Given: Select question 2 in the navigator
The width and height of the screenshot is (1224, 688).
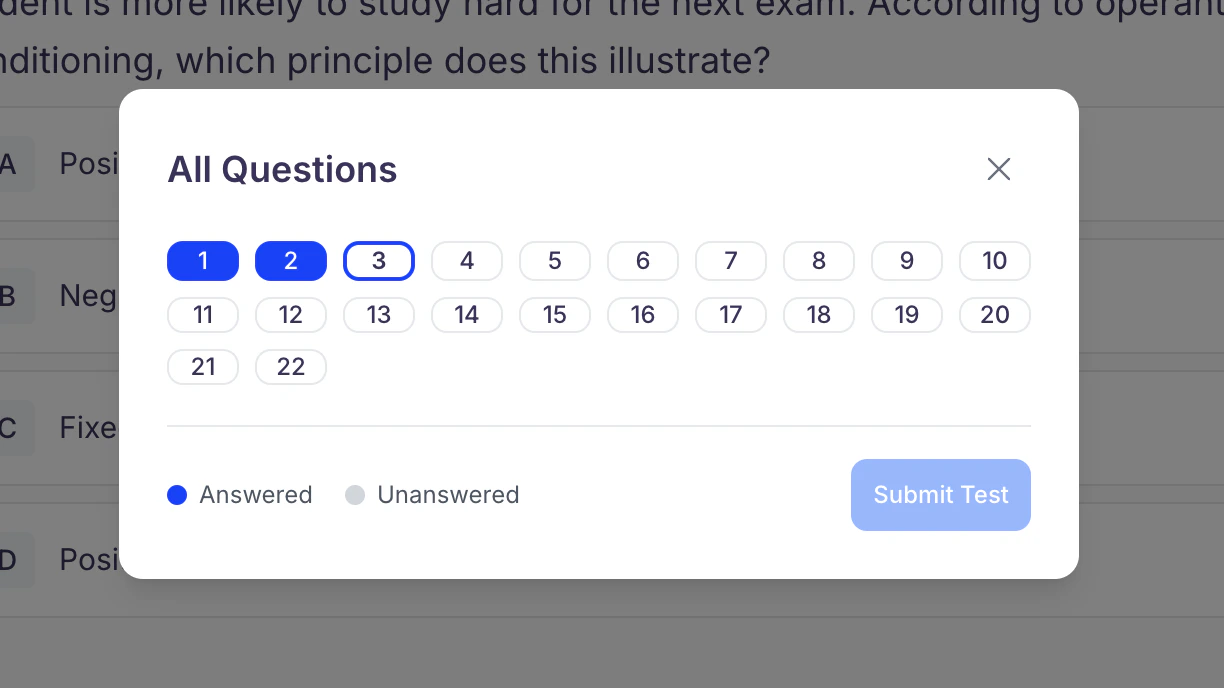Looking at the screenshot, I should (291, 261).
